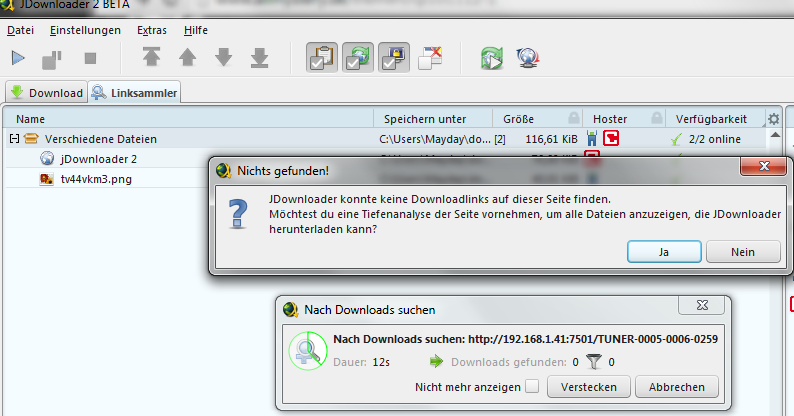Close the Nach Downloads suchen dialog
Screen dimensions: 794x416
click(702, 305)
